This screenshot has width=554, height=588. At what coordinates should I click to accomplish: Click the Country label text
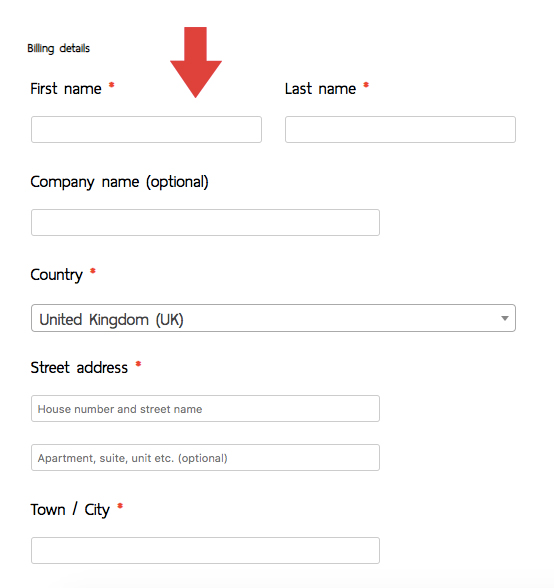point(57,275)
